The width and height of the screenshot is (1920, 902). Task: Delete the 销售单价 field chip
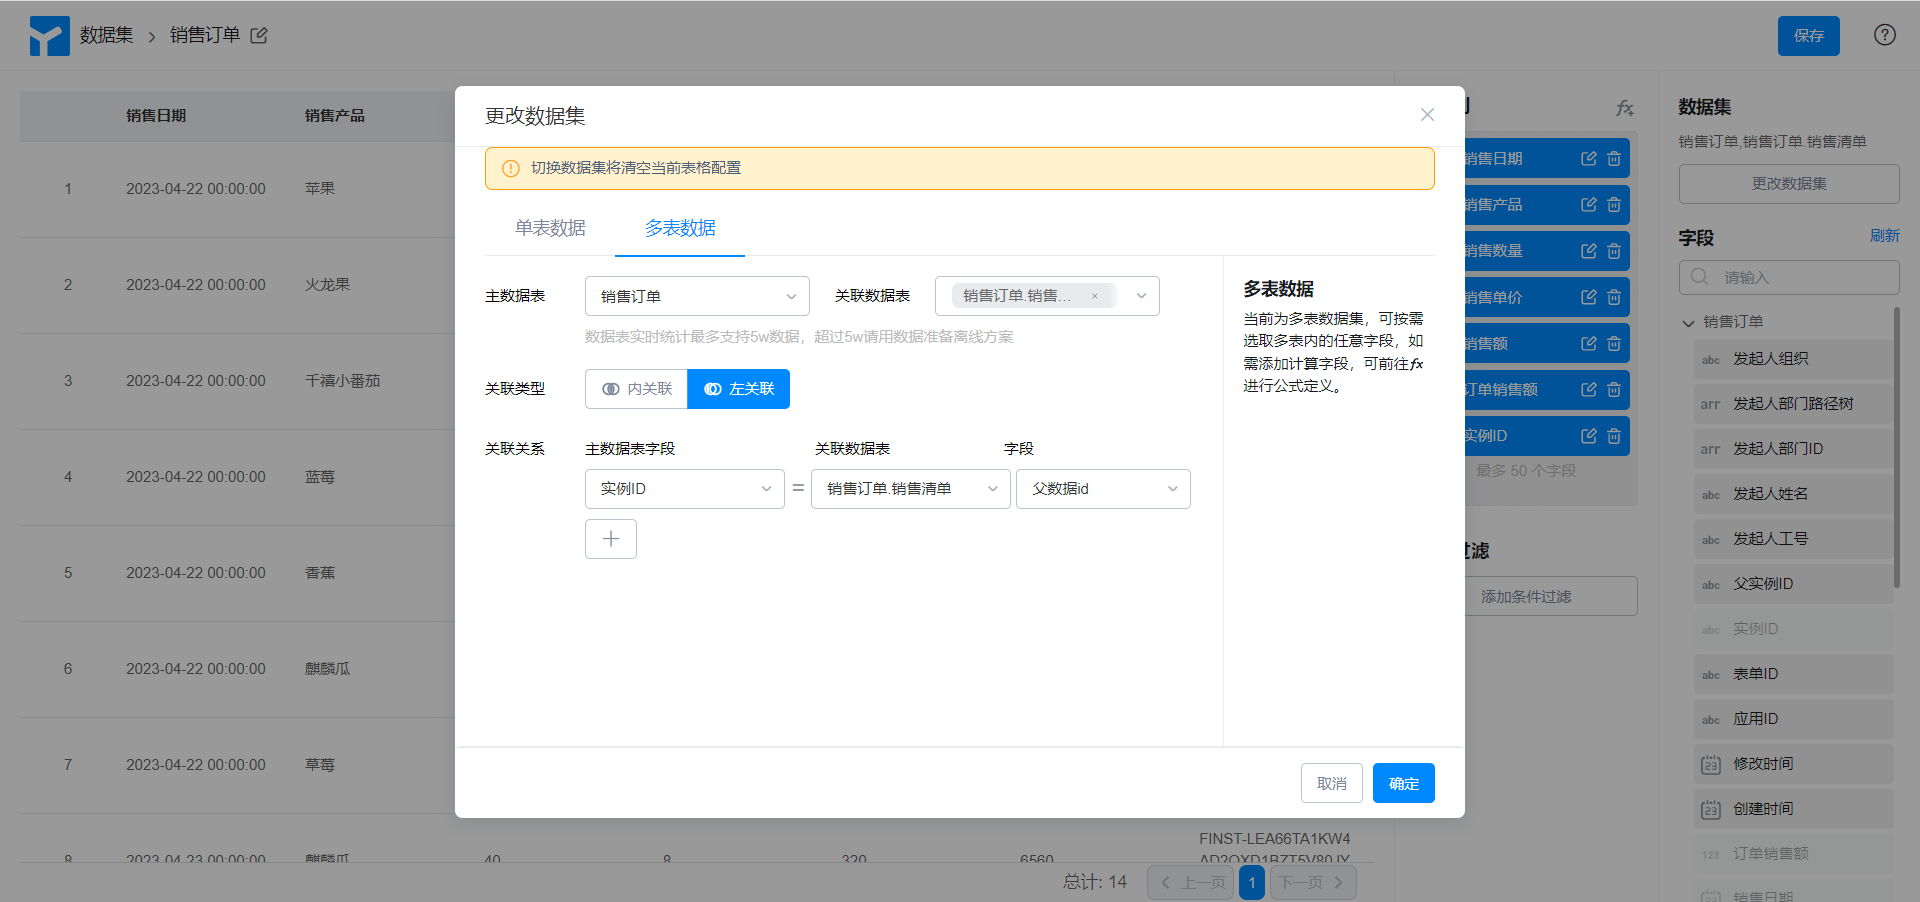coord(1614,297)
